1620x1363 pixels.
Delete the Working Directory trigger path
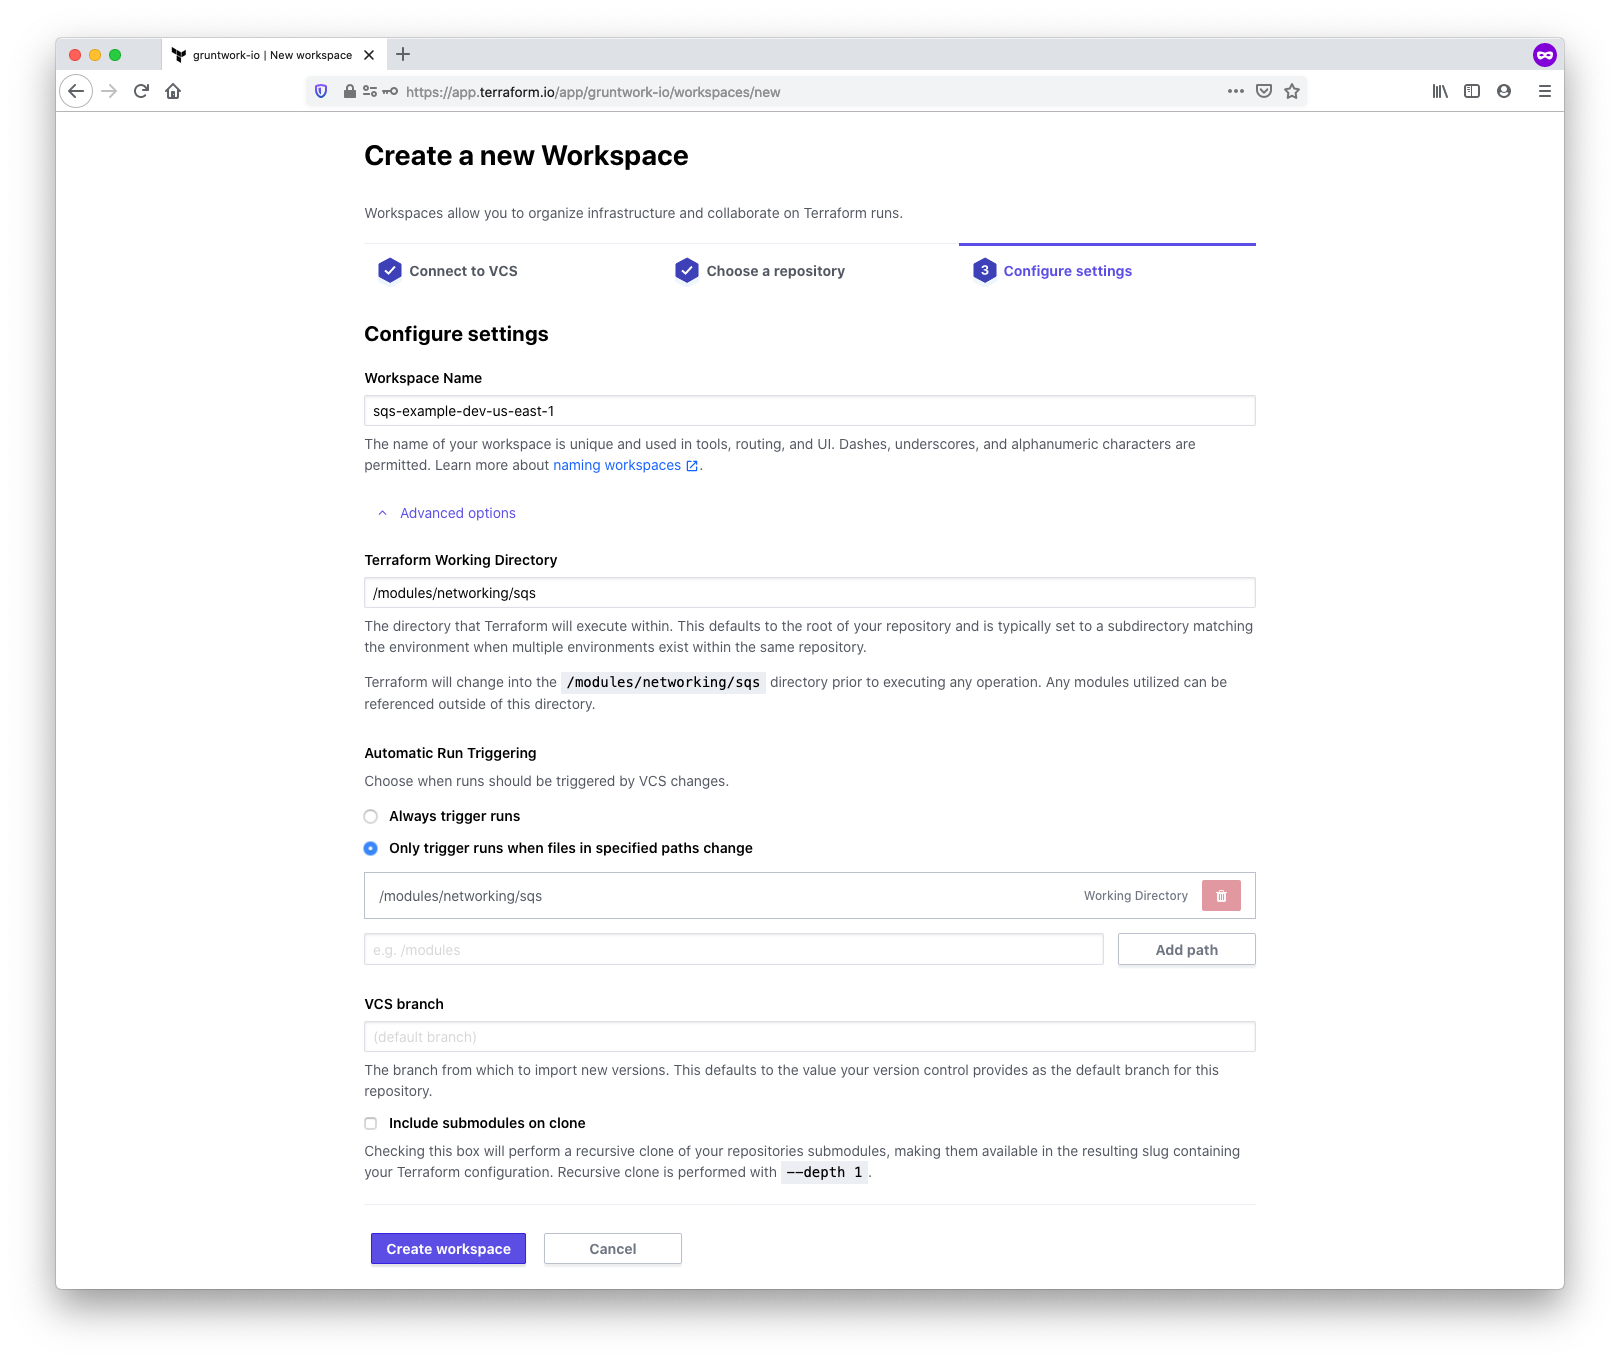tap(1220, 895)
